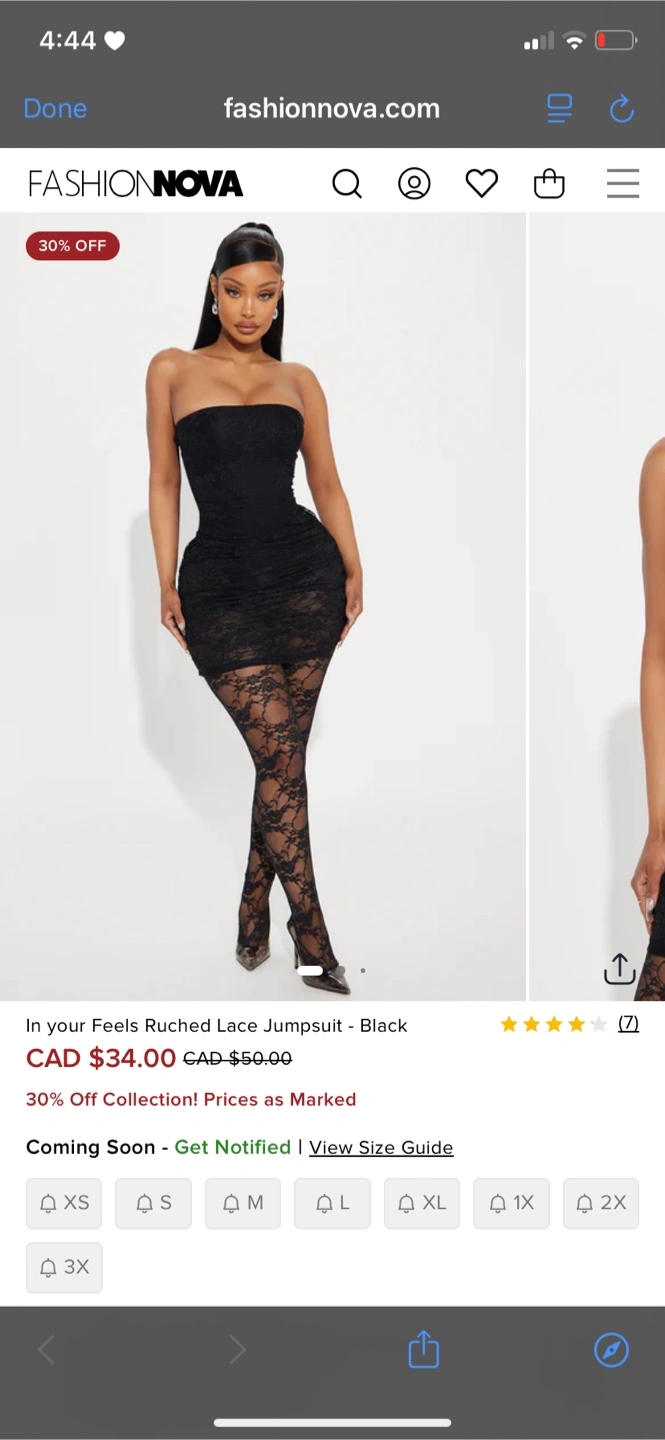Open the shopping bag icon
Screen dimensions: 665x1440
(549, 184)
